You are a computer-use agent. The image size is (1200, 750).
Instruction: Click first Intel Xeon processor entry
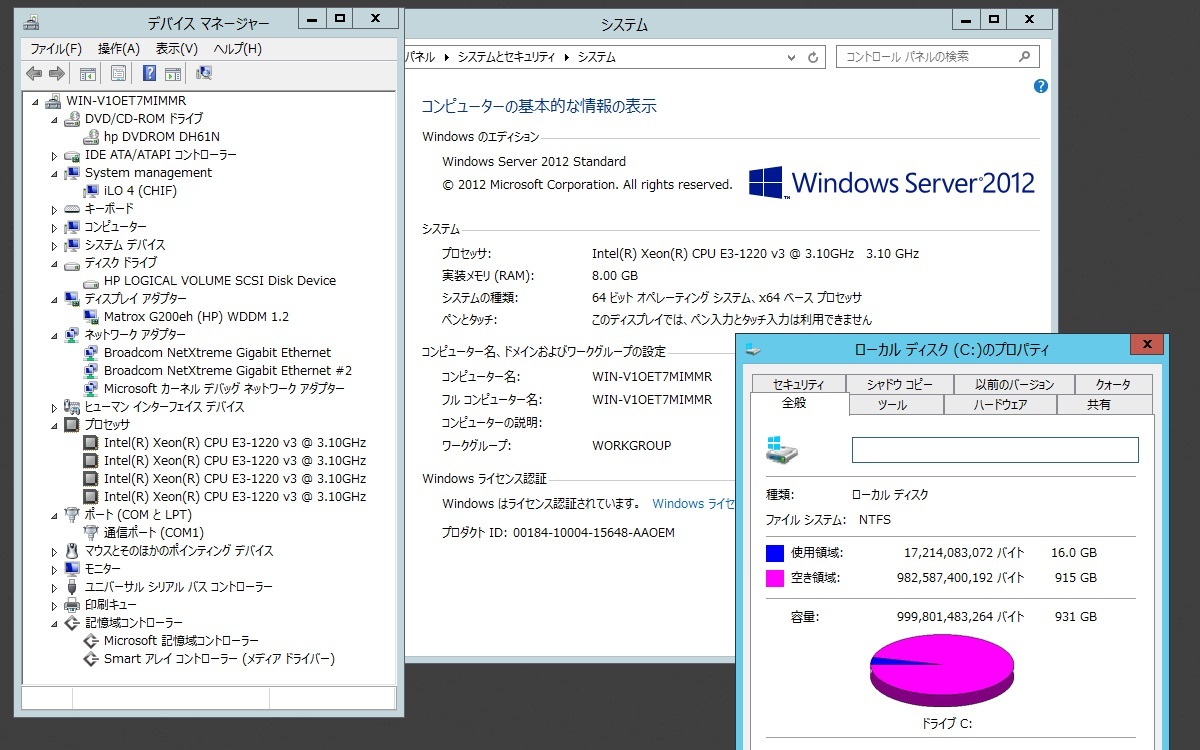pyautogui.click(x=235, y=443)
